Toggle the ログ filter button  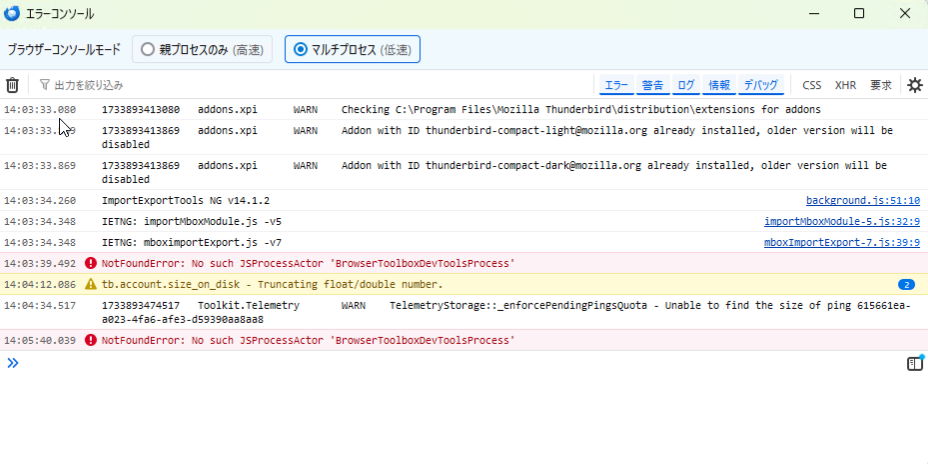(x=685, y=85)
